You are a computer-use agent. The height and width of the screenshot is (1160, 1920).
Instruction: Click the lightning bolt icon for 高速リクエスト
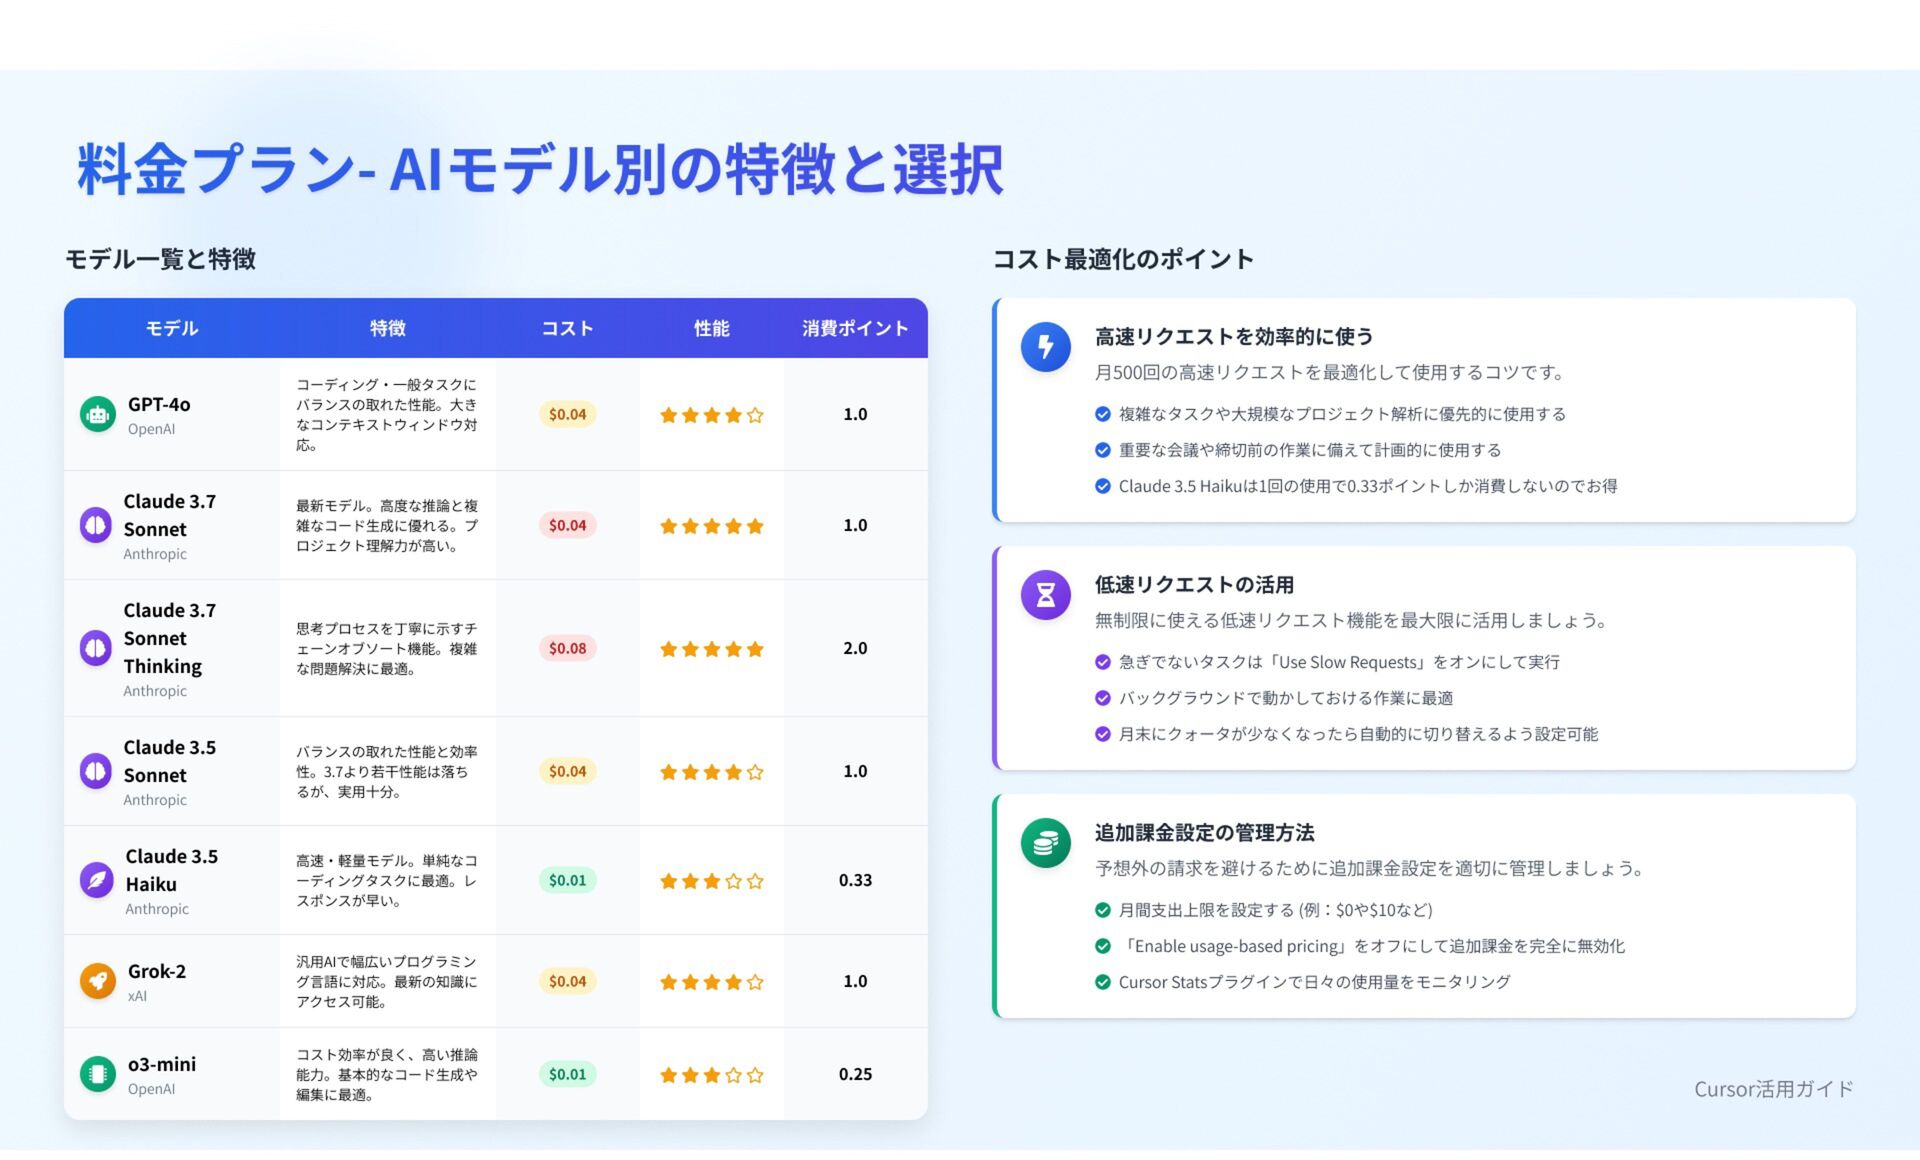coord(1045,347)
